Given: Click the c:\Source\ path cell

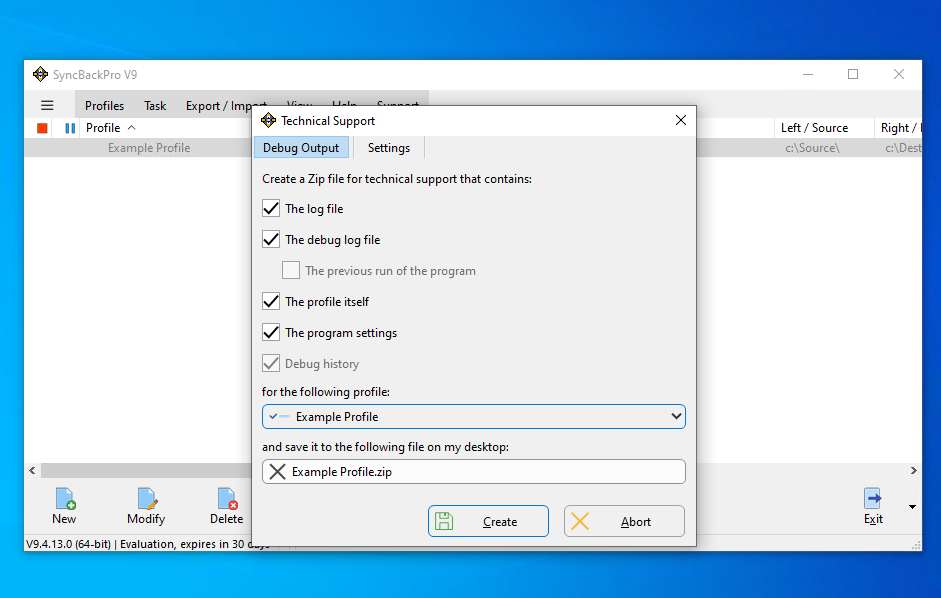Looking at the screenshot, I should [x=813, y=148].
